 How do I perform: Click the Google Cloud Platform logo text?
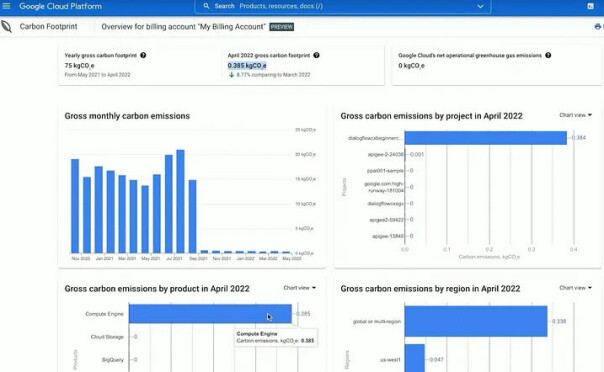[60, 6]
